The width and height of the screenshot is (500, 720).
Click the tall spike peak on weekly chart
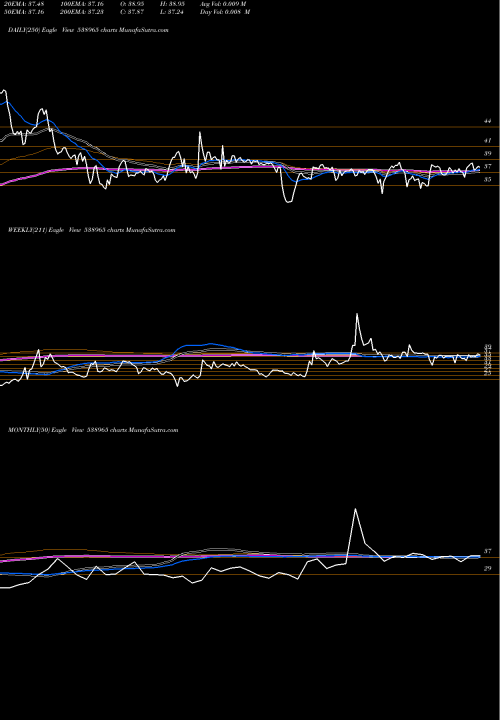357,314
